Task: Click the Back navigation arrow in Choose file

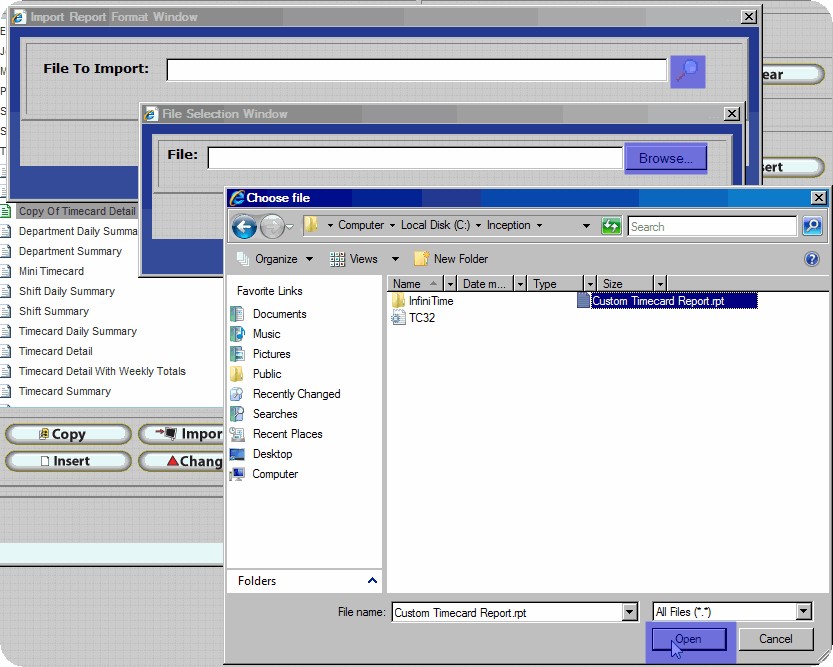Action: [244, 227]
